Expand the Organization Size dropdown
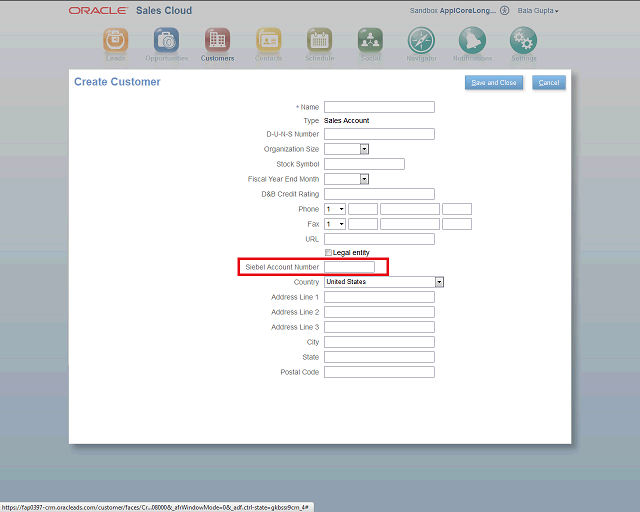Screen dimensions: 640x512 (364, 149)
